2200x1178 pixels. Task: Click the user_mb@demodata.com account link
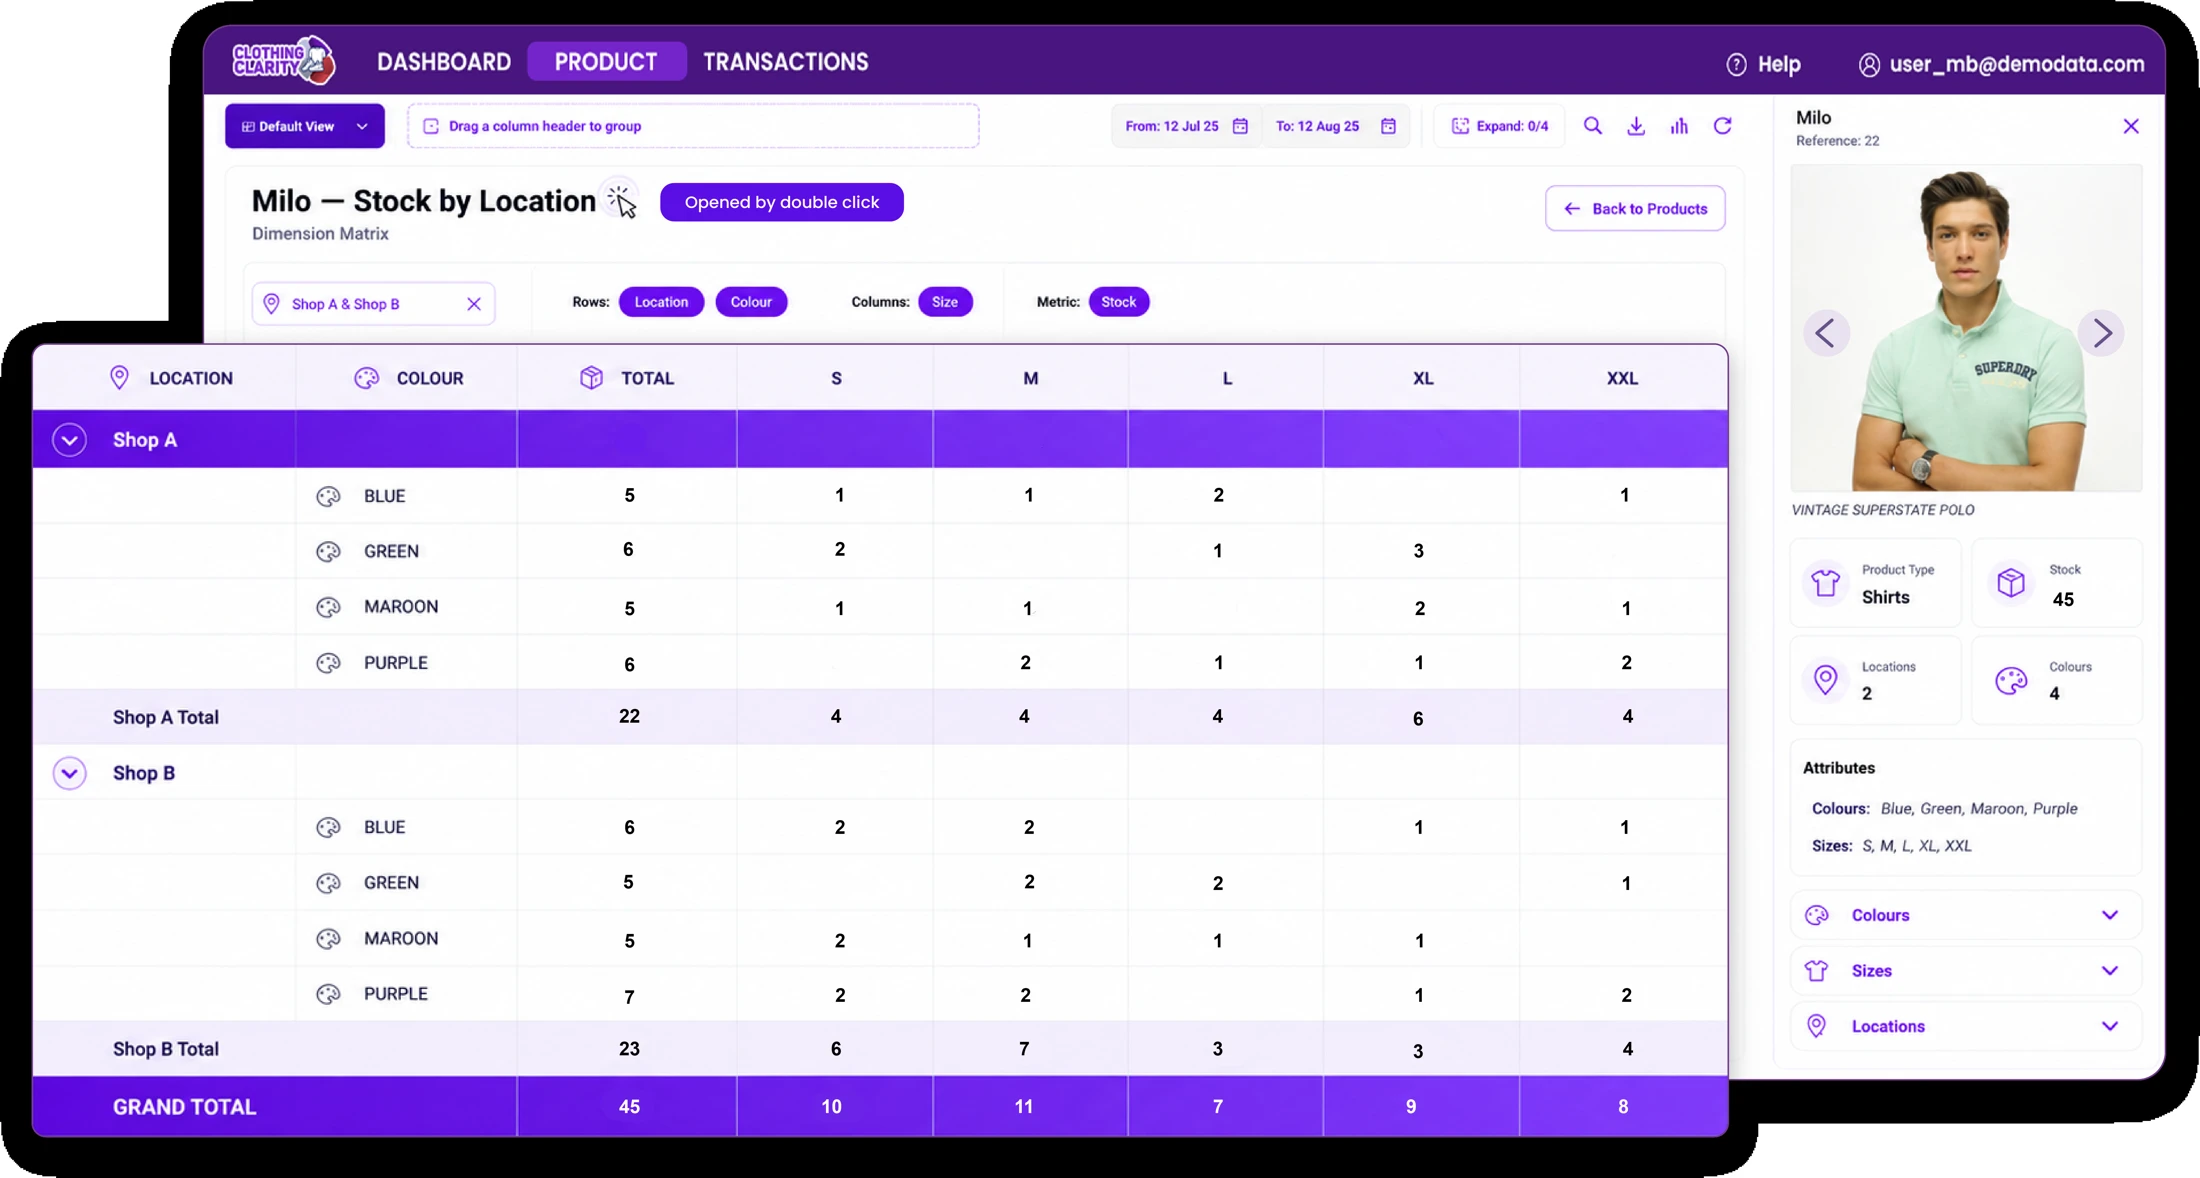[x=2016, y=64]
